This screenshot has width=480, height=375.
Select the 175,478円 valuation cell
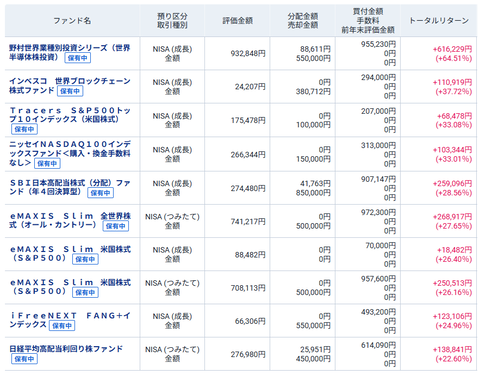click(248, 120)
